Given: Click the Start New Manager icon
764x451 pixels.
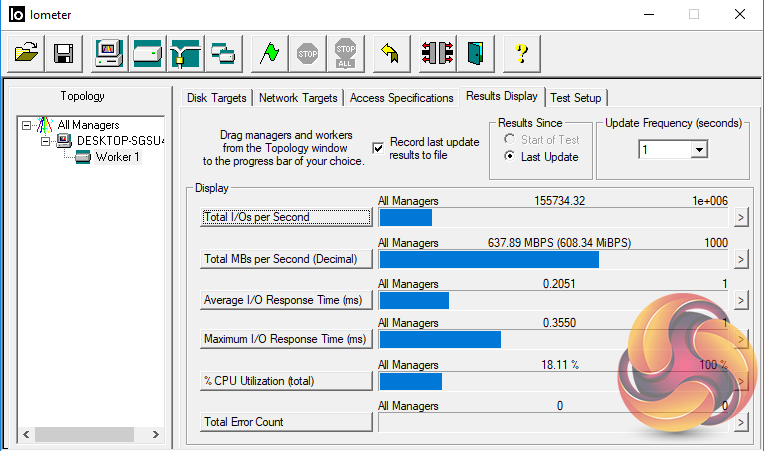Looking at the screenshot, I should pyautogui.click(x=109, y=53).
